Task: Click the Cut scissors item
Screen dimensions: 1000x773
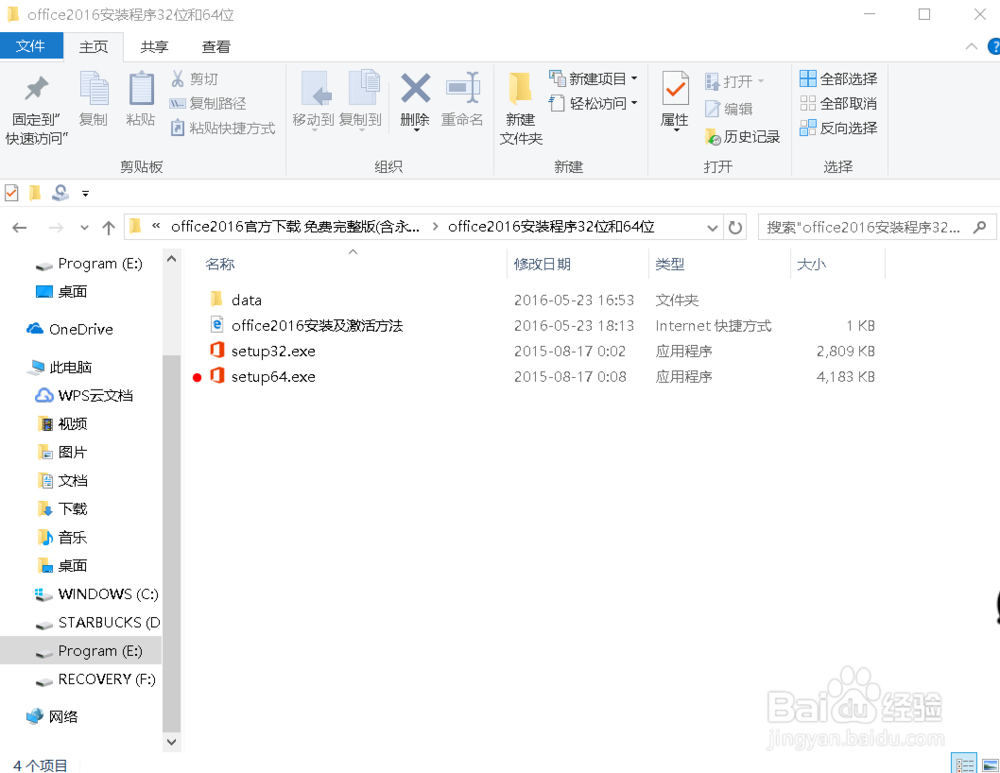Action: pos(195,78)
